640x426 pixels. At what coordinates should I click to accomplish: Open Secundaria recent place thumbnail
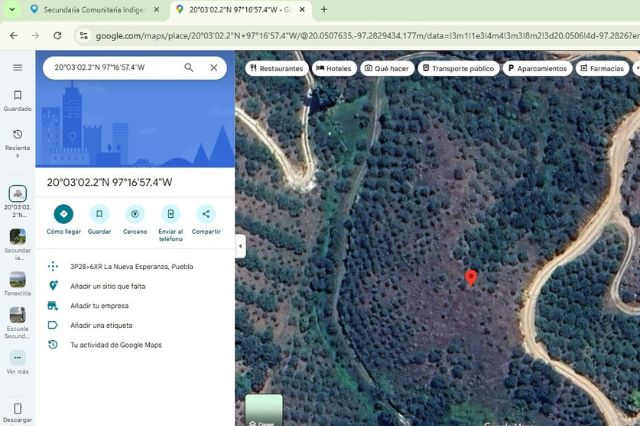(x=18, y=237)
